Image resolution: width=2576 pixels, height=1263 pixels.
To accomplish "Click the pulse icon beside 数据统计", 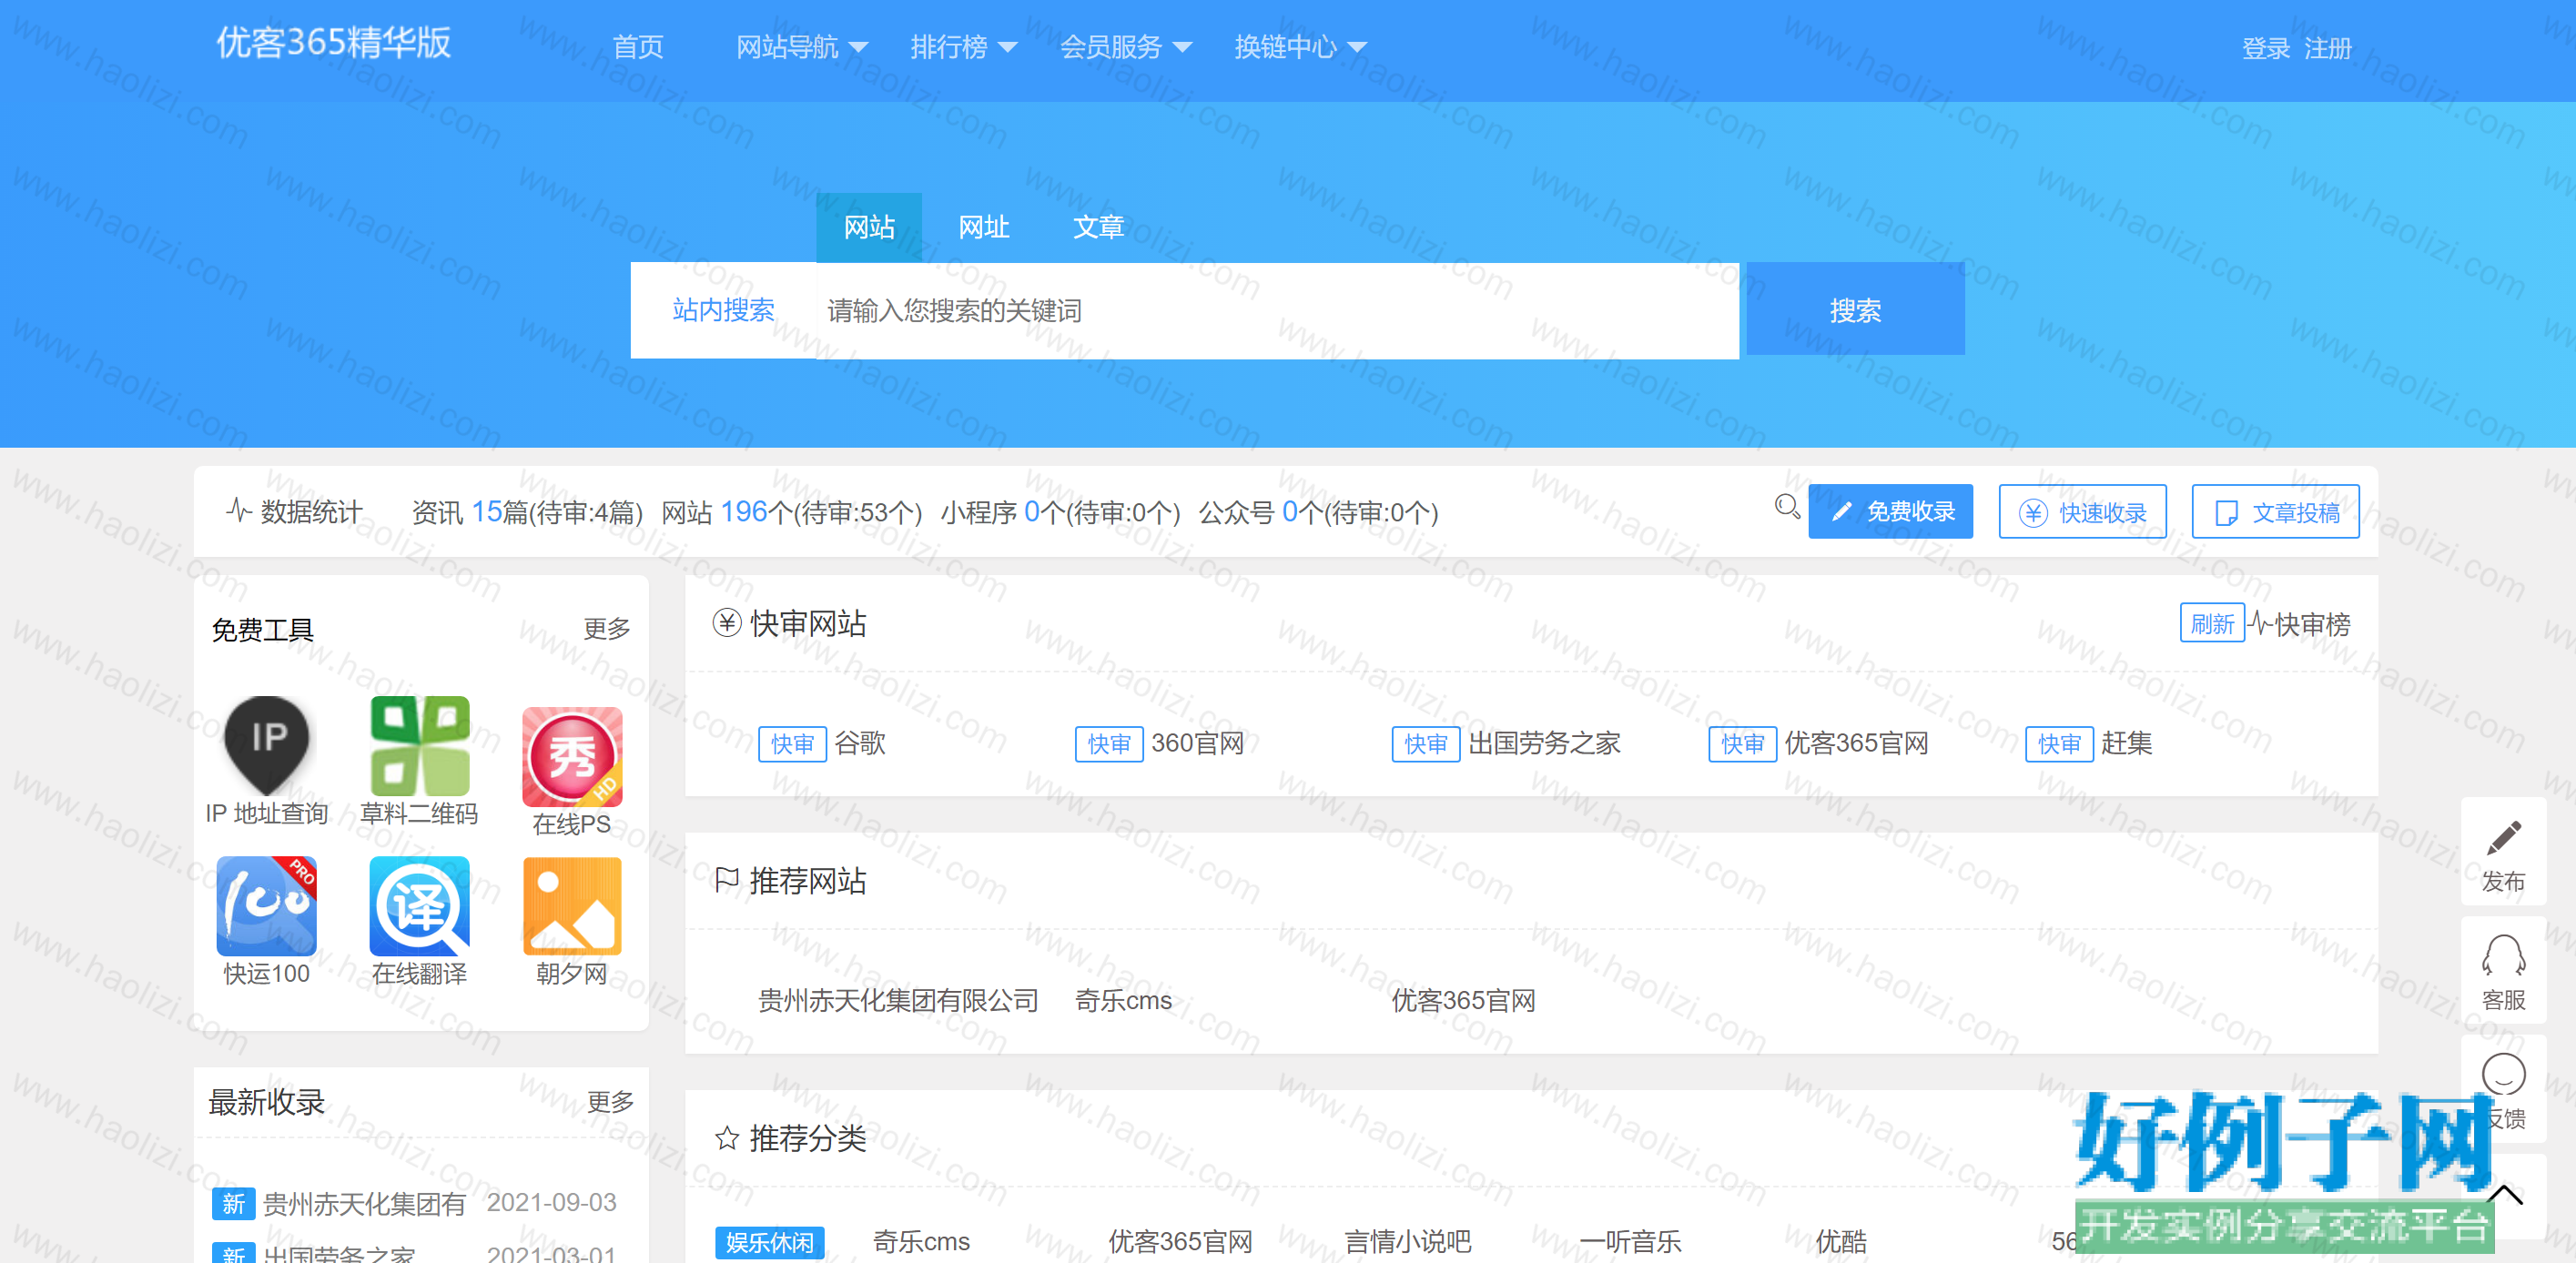I will coord(239,511).
